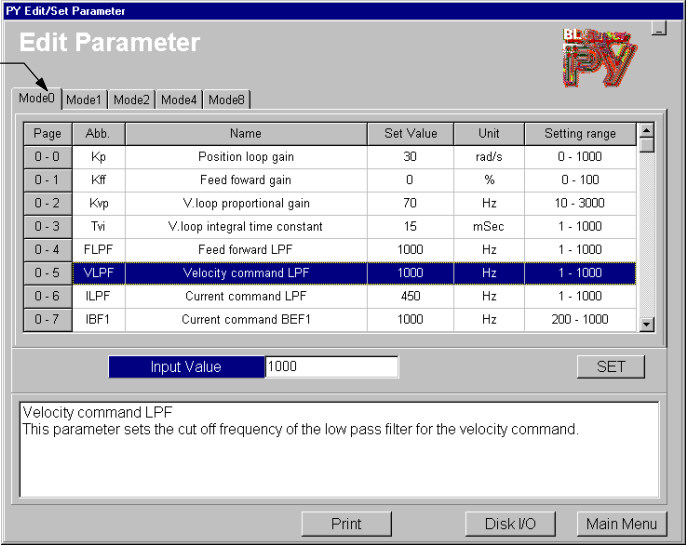Screen dimensions: 686x545
Task: Click the Print button
Action: [346, 524]
